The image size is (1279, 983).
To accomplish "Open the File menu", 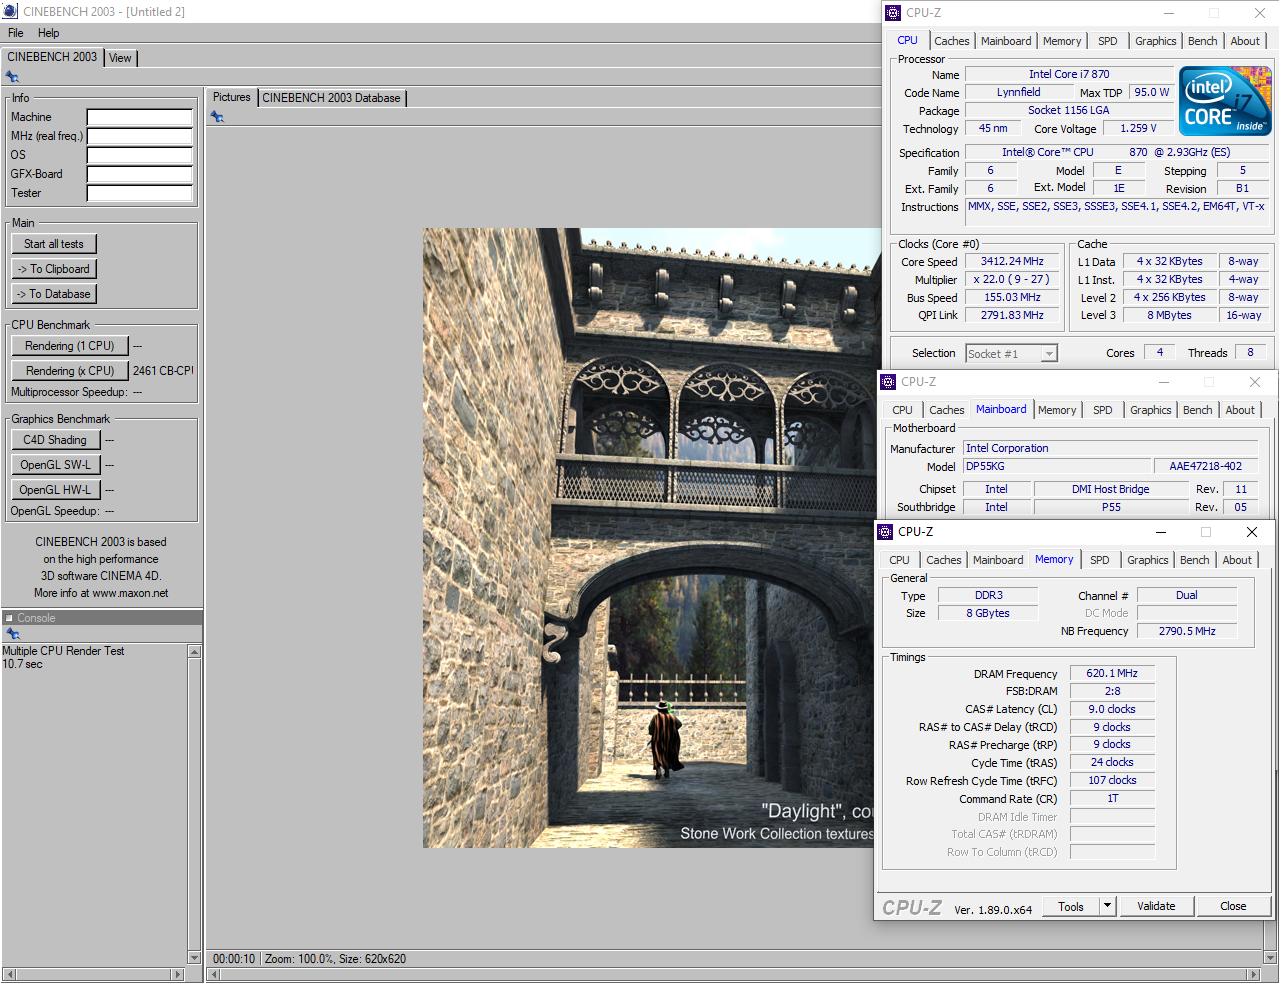I will [x=16, y=33].
